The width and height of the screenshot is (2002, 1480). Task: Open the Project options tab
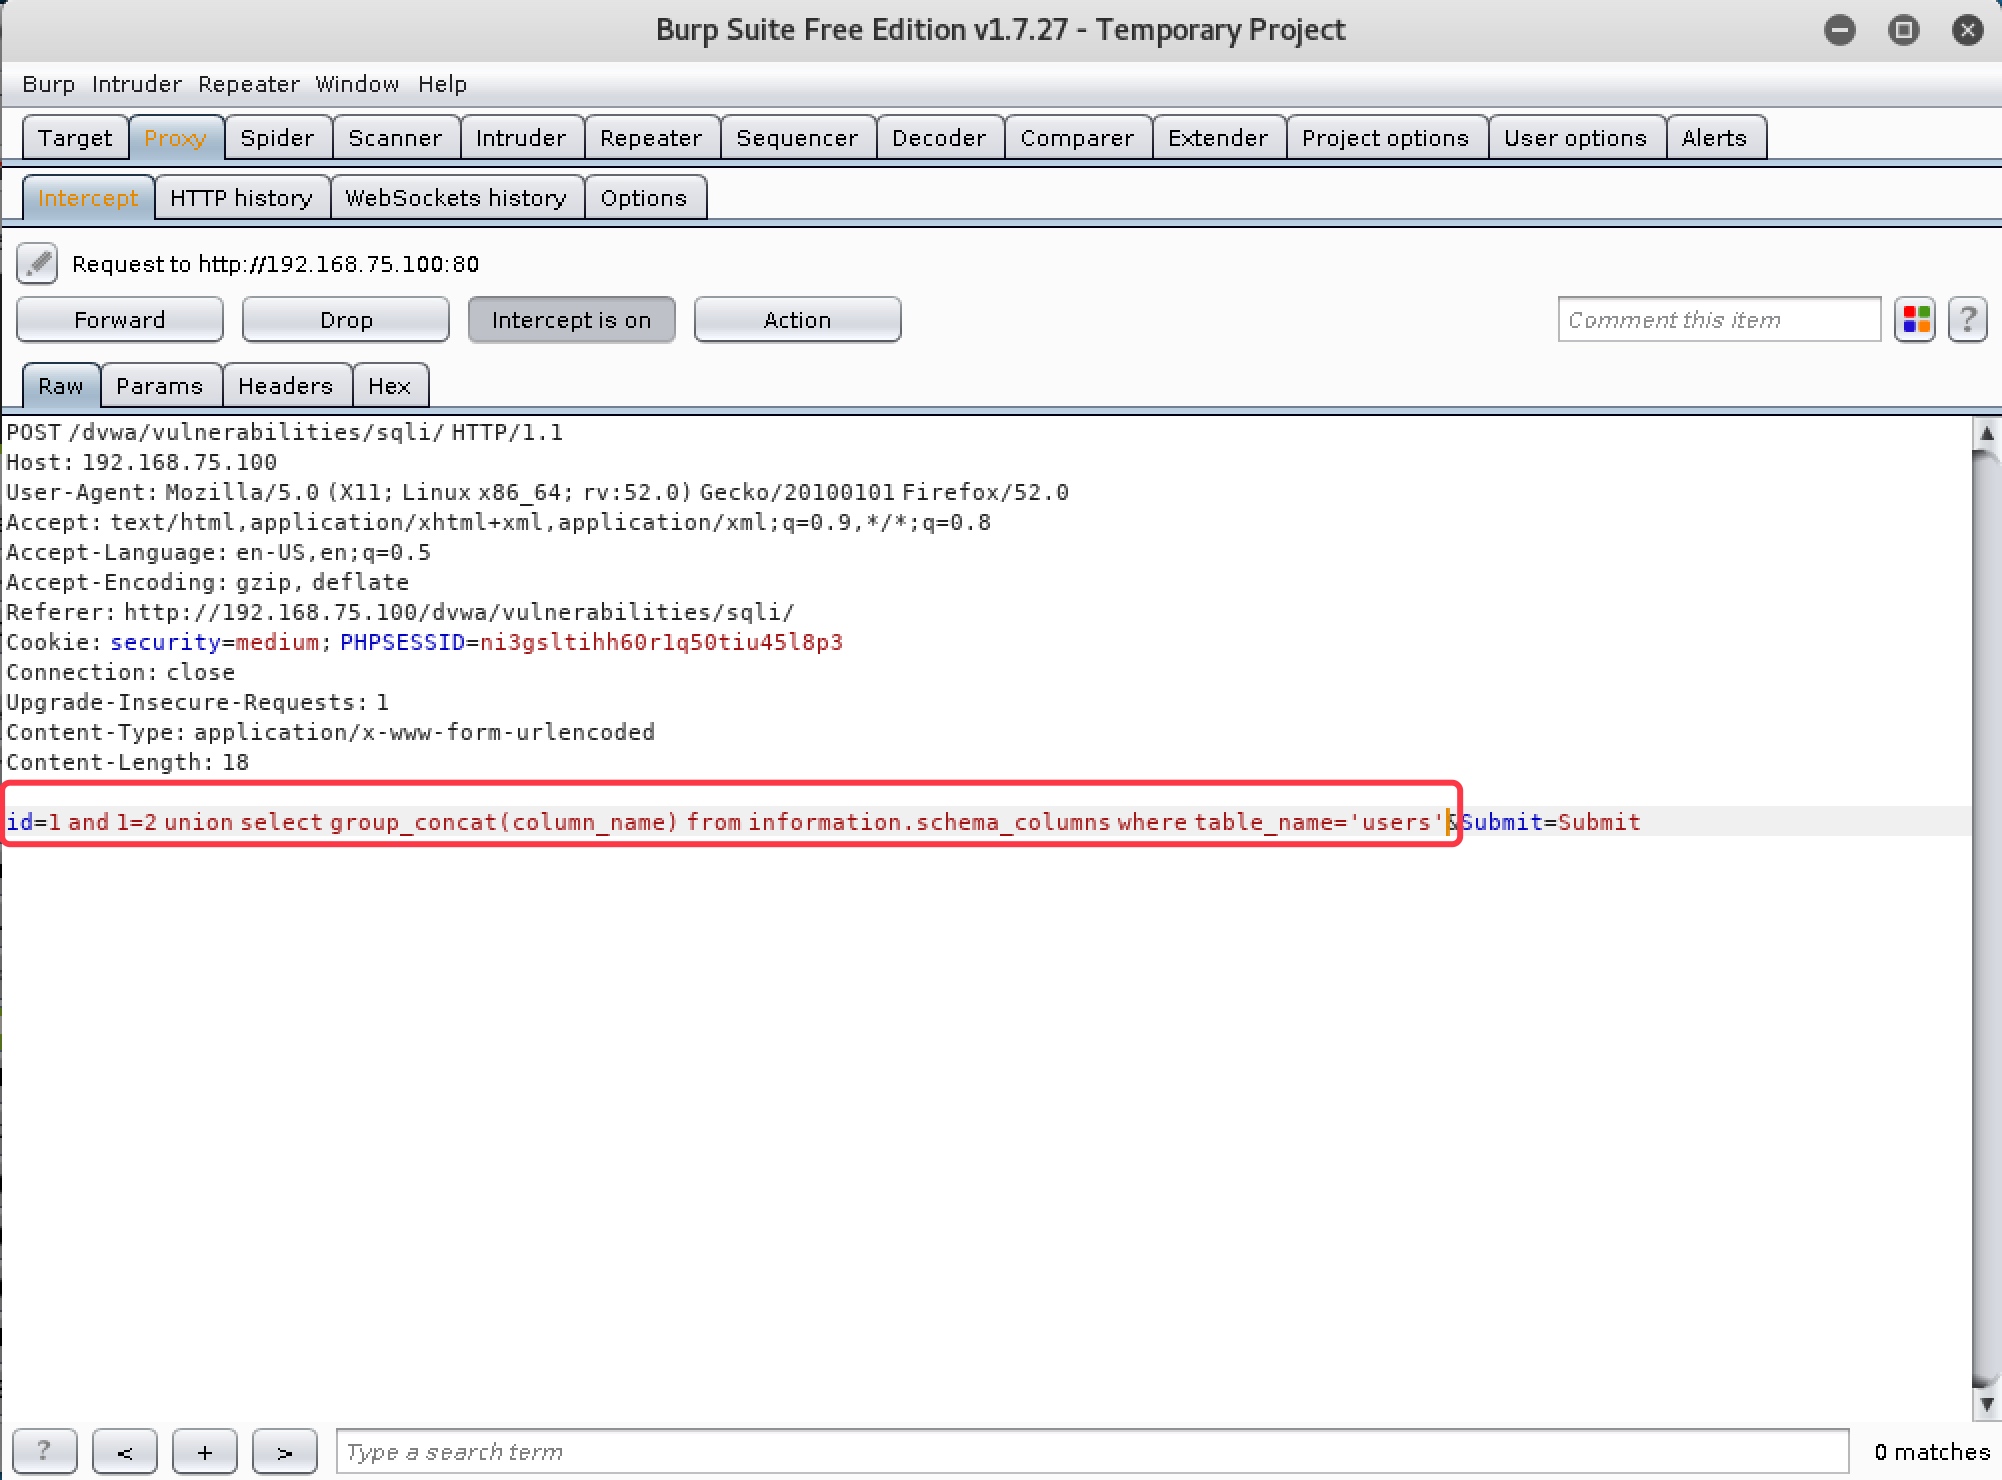tap(1385, 138)
